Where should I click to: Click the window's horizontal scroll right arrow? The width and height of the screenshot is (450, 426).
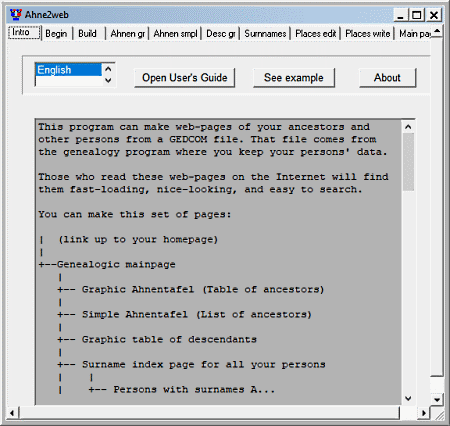pyautogui.click(x=424, y=413)
